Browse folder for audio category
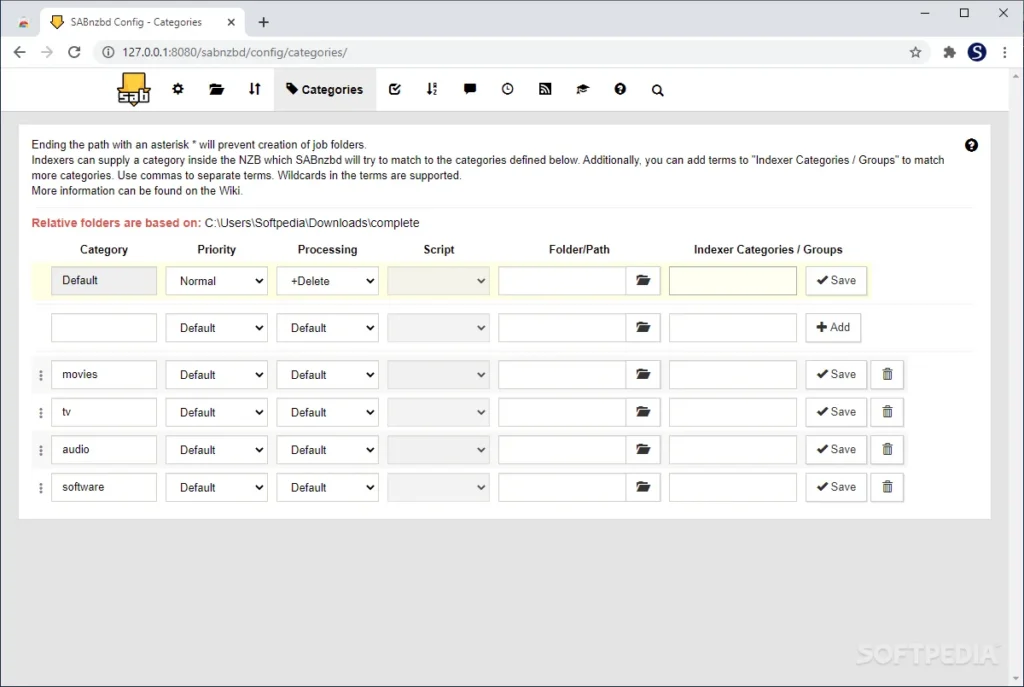This screenshot has height=687, width=1024. coord(643,450)
